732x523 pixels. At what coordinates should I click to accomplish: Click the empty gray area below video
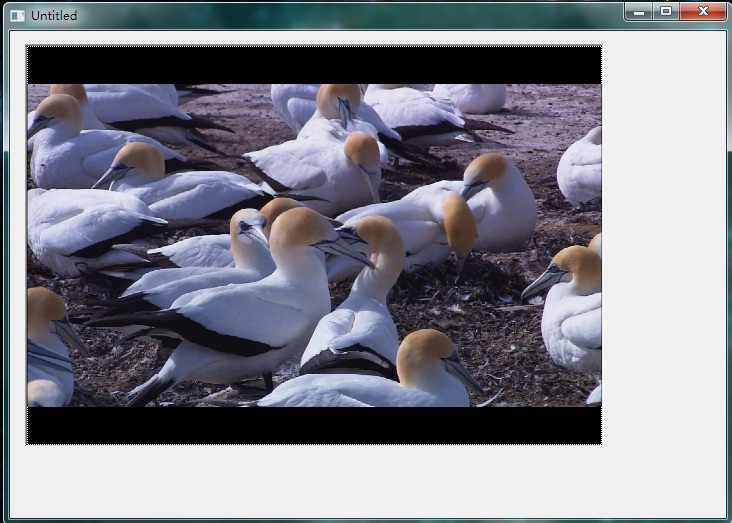pyautogui.click(x=314, y=478)
